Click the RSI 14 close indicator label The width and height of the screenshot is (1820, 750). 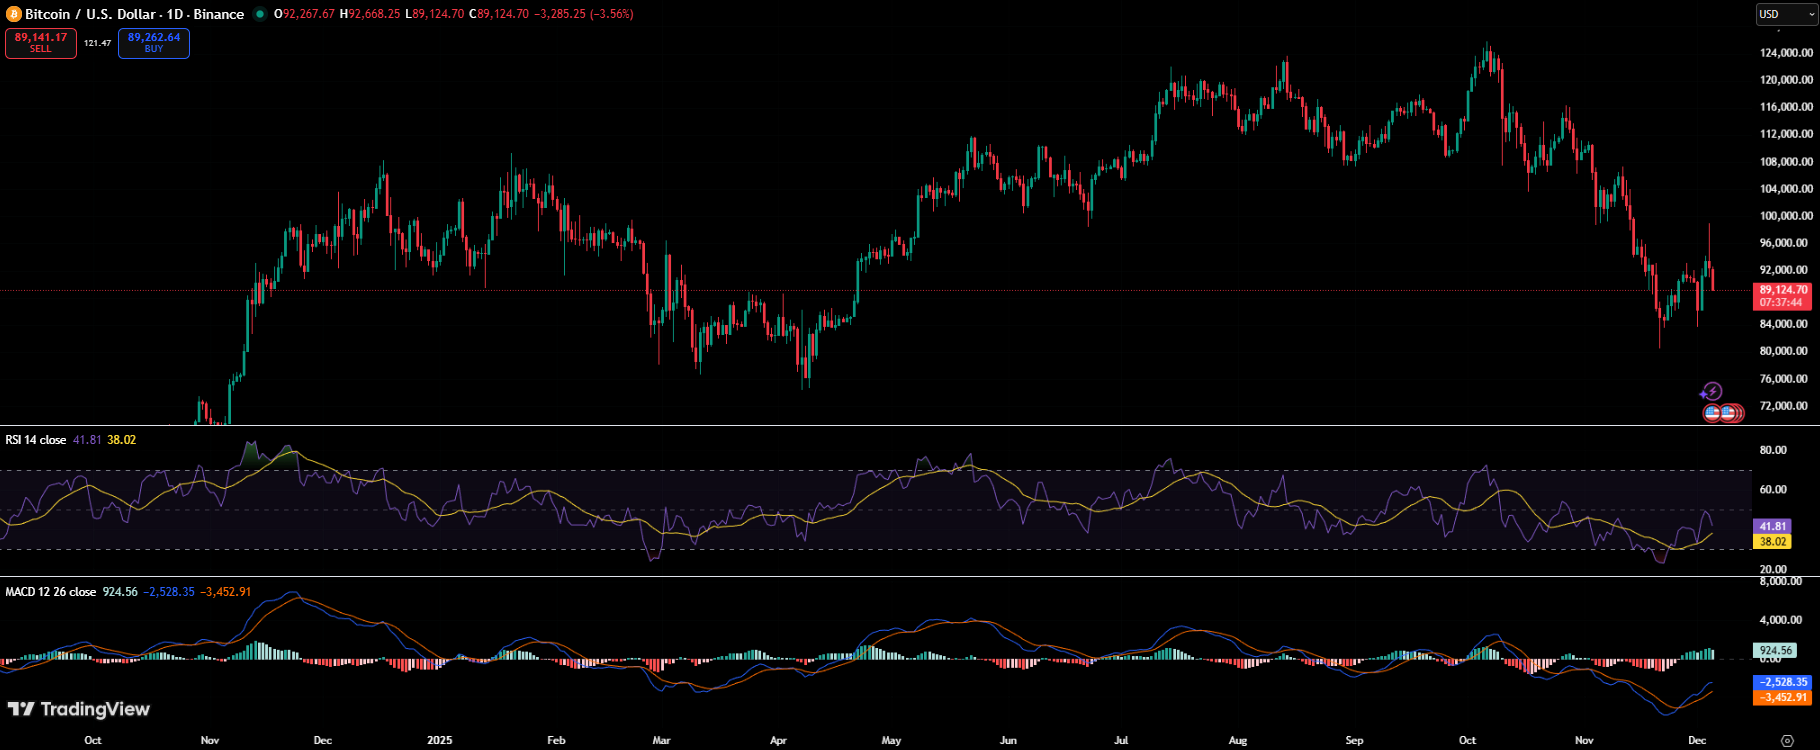click(36, 440)
